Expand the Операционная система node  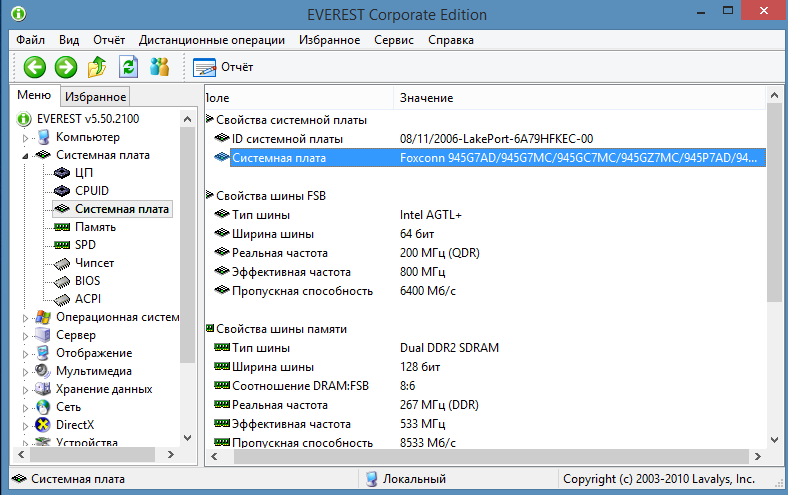pos(25,318)
